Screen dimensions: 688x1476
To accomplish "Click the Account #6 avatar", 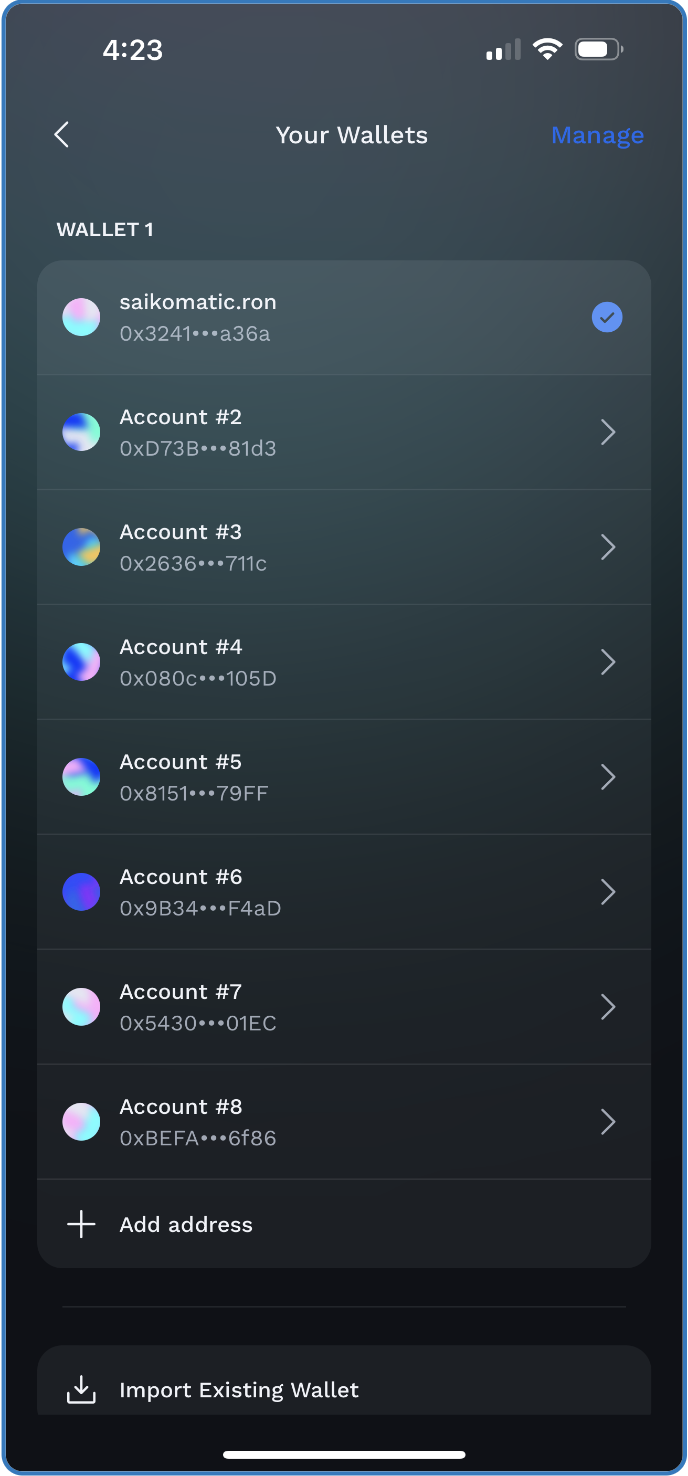I will [x=81, y=892].
